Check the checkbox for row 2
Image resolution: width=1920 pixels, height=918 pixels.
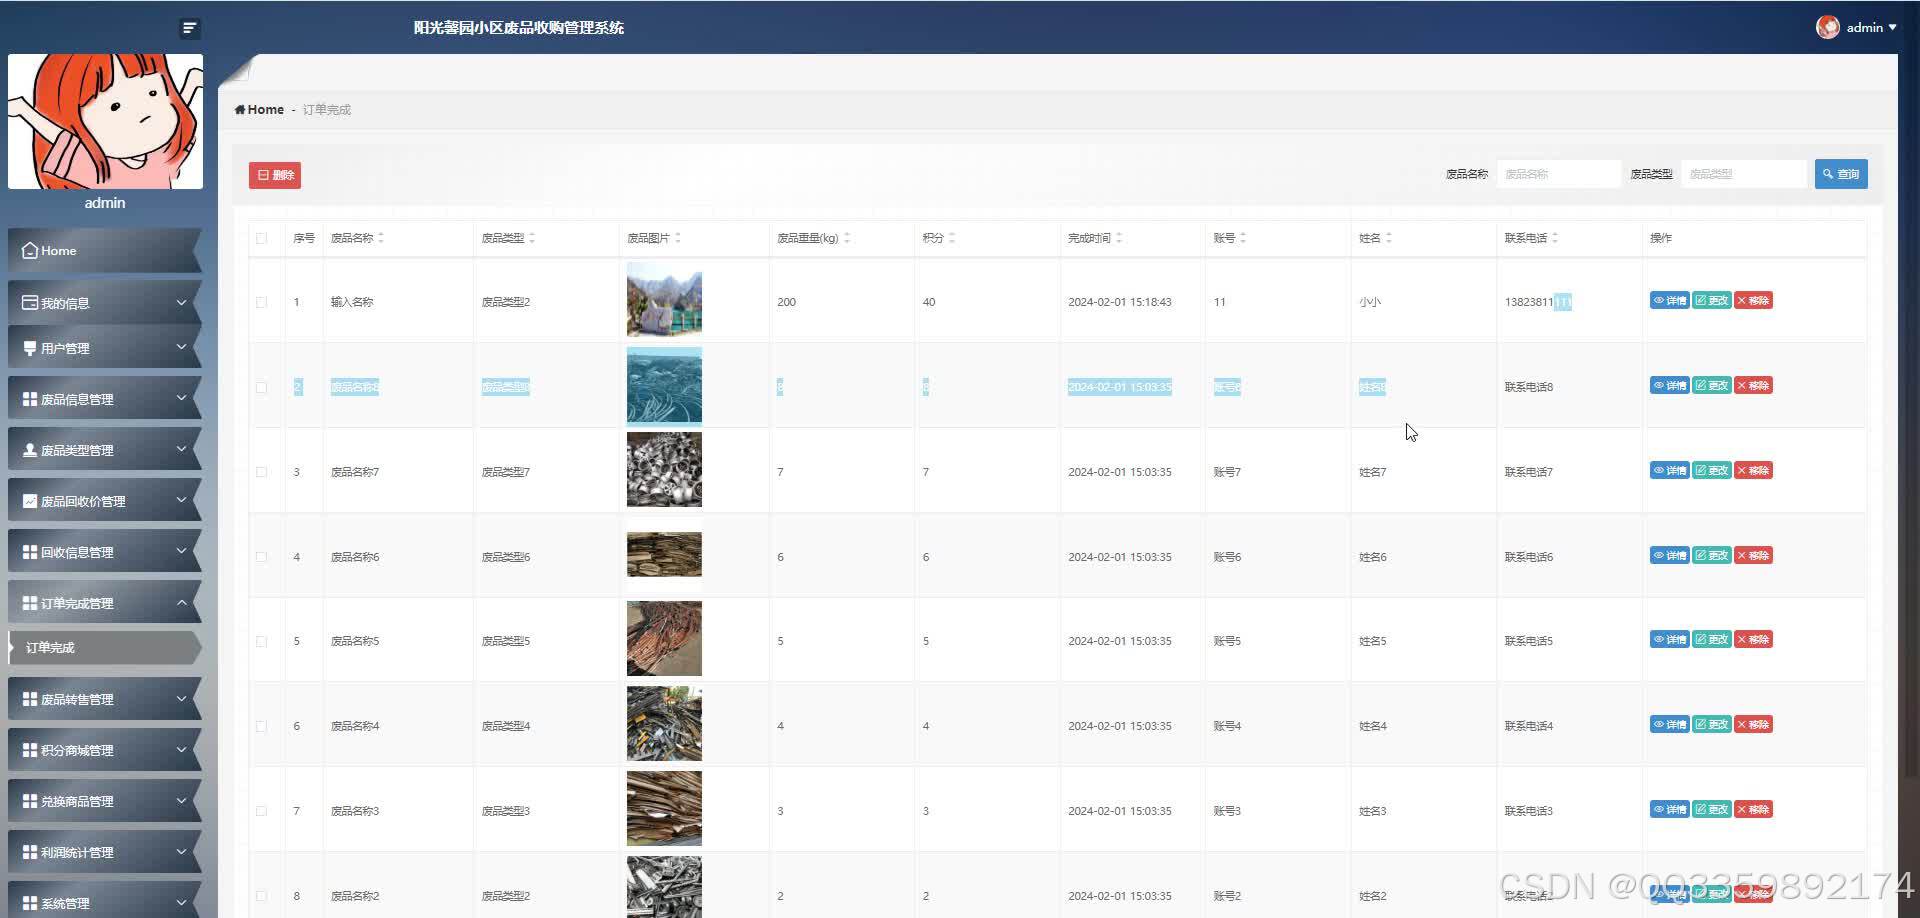262,387
